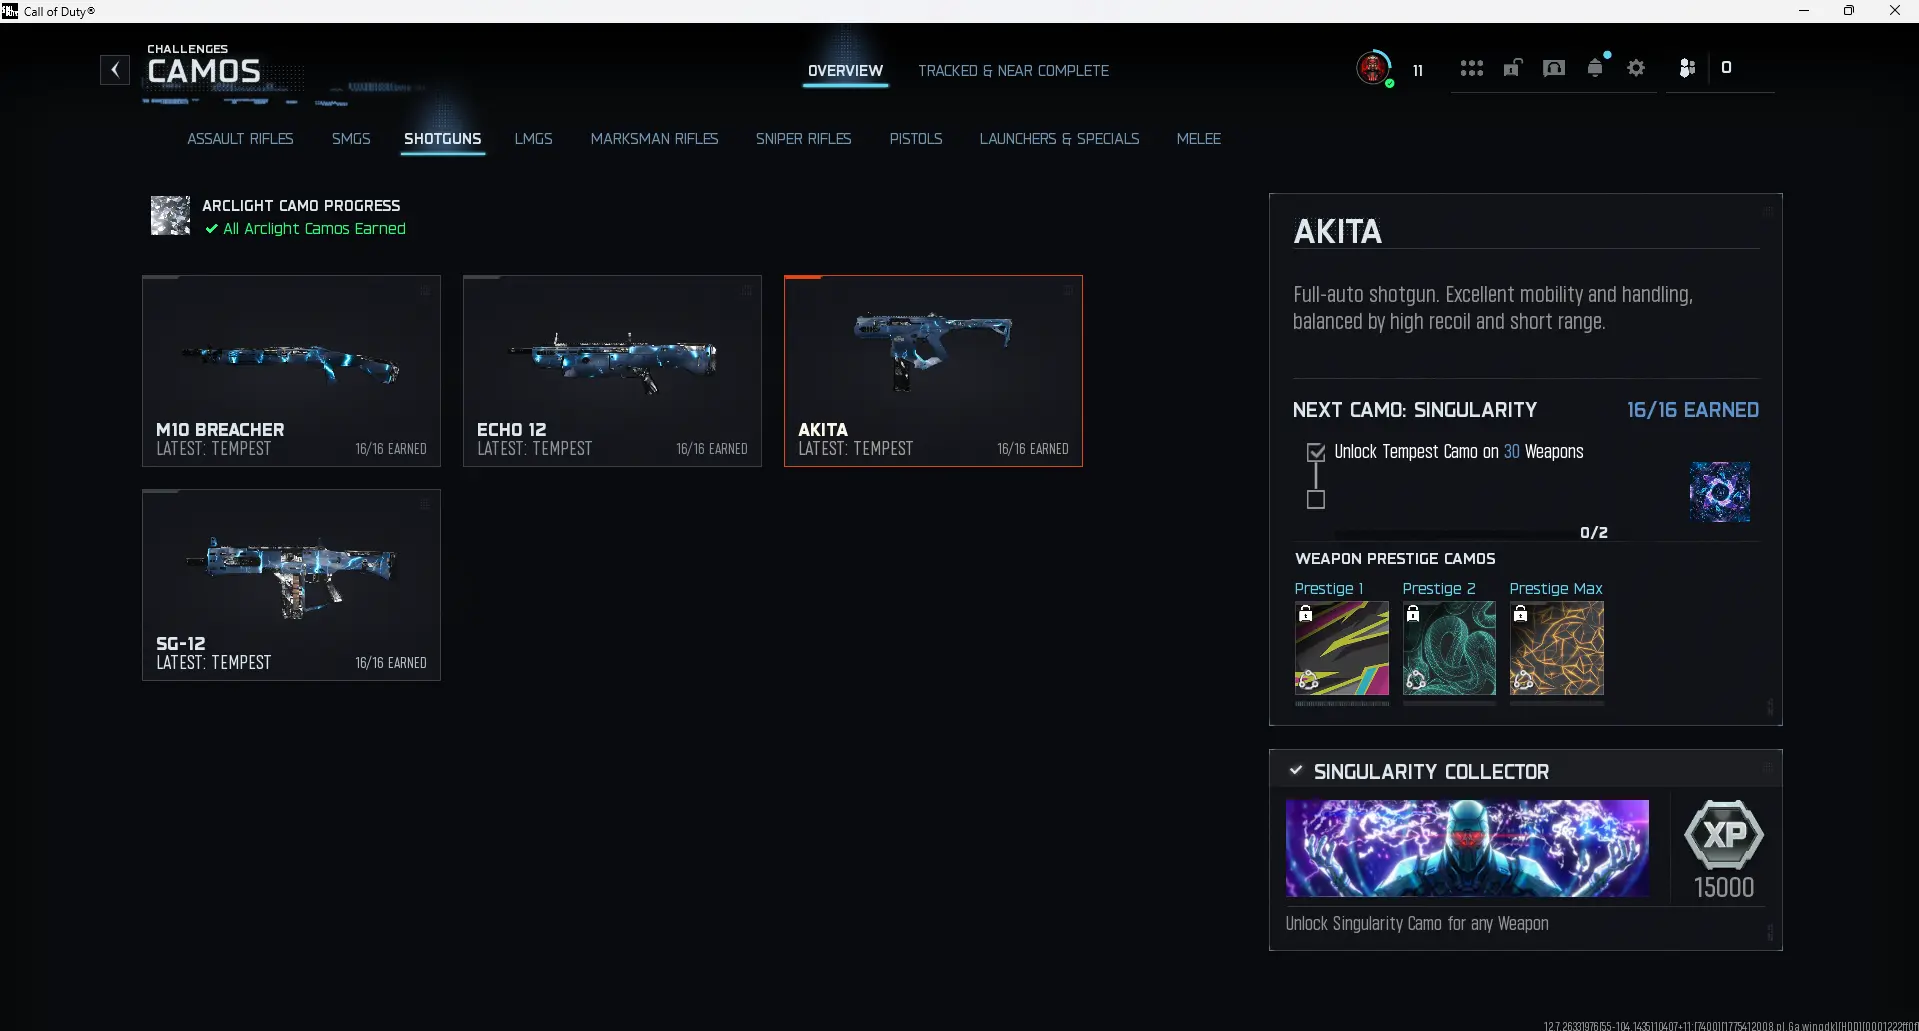
Task: Switch to the Overview tab
Action: coord(845,71)
